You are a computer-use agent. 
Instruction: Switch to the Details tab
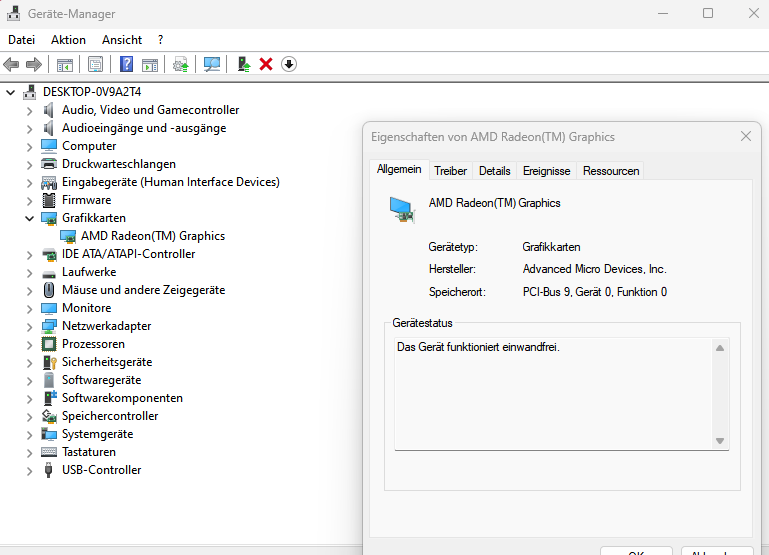[x=494, y=171]
